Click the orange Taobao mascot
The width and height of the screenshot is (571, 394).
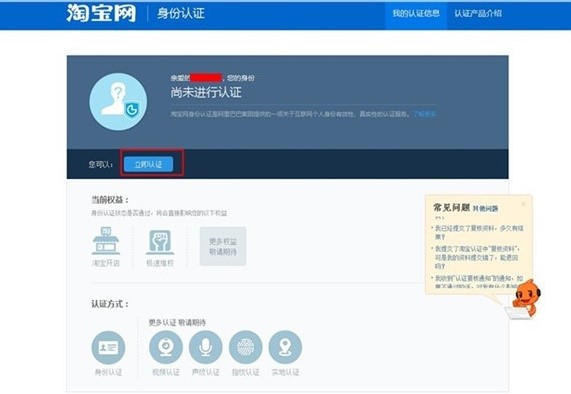click(526, 298)
